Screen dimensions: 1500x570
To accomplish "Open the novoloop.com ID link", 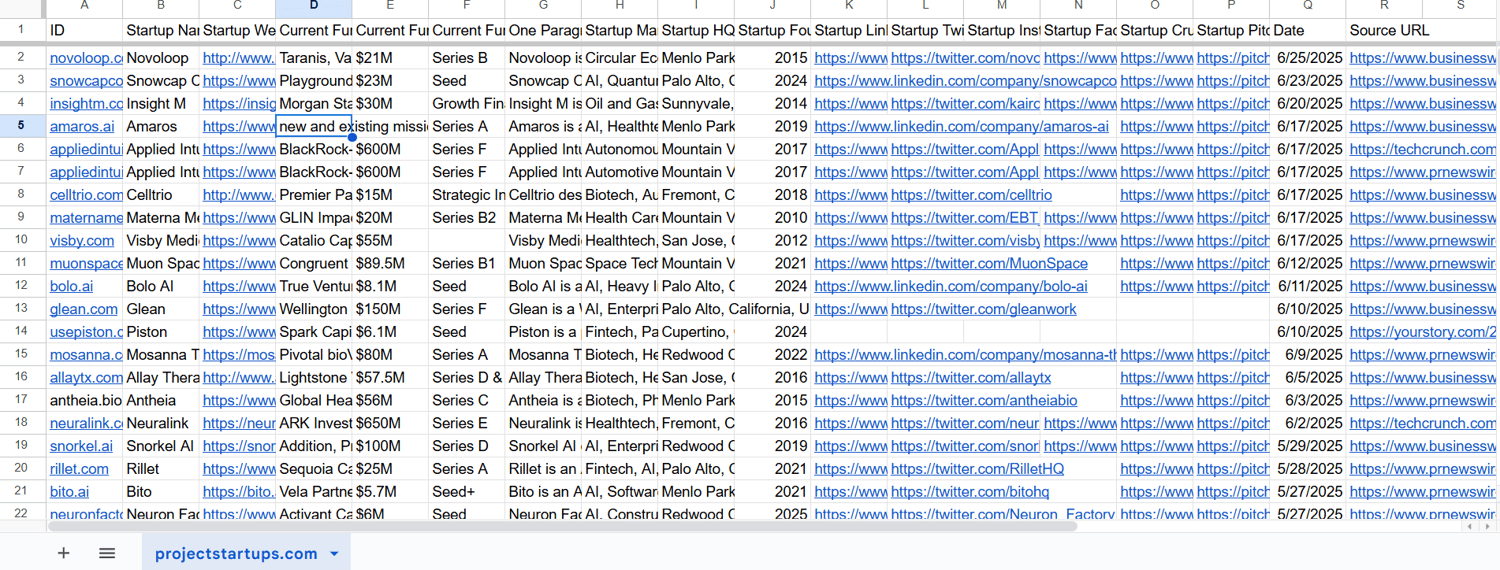I will (x=85, y=58).
